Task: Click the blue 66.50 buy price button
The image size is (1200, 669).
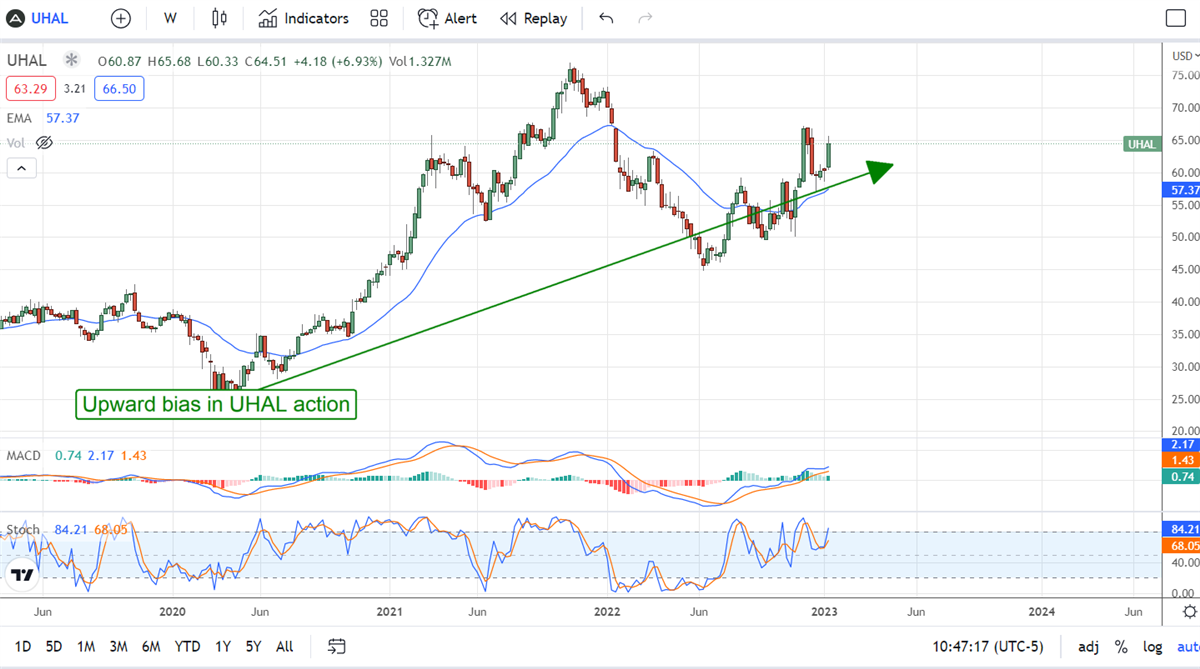Action: (119, 89)
